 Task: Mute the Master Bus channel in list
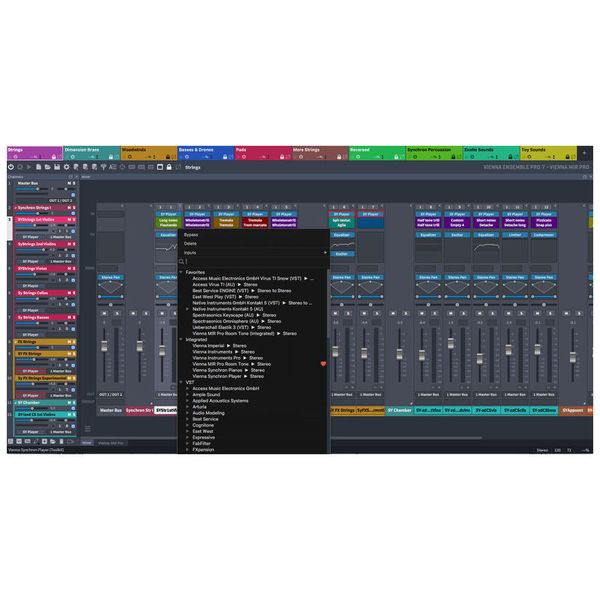69,184
